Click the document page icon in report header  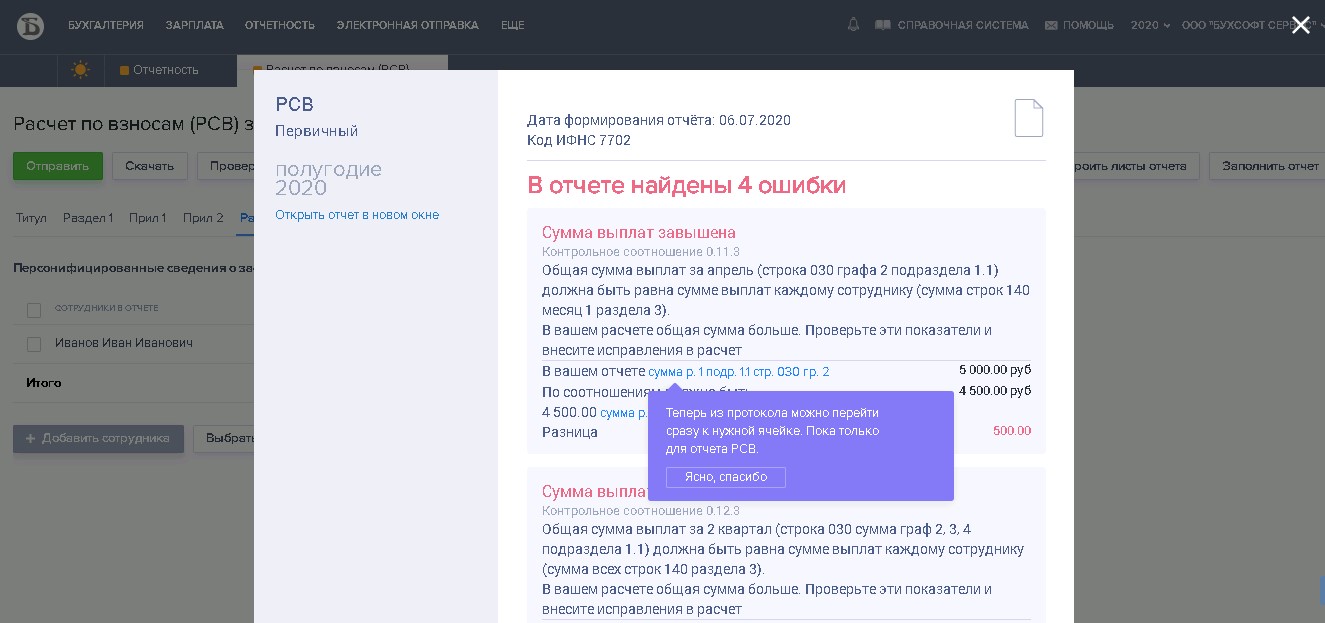coord(1028,118)
